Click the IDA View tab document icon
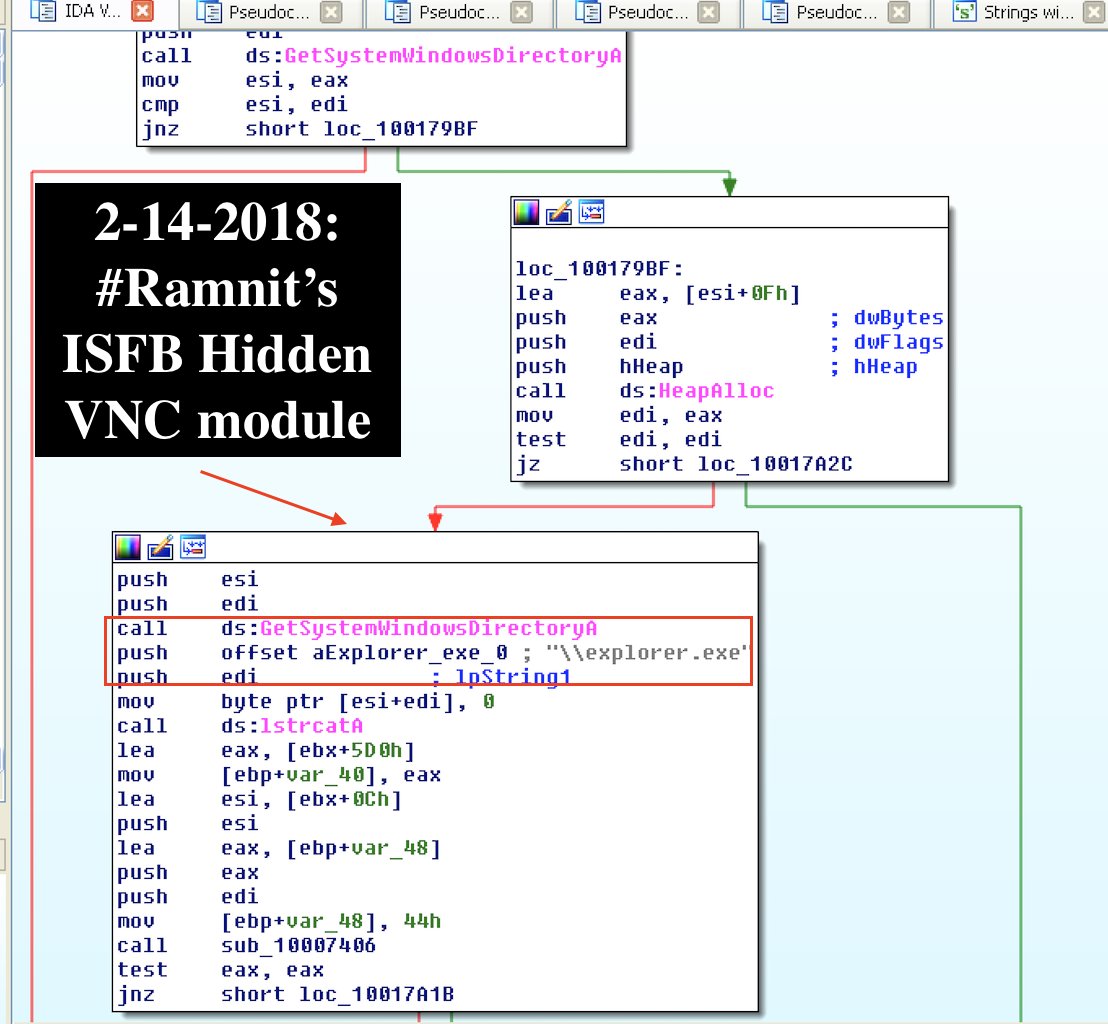The height and width of the screenshot is (1024, 1108). click(x=42, y=11)
